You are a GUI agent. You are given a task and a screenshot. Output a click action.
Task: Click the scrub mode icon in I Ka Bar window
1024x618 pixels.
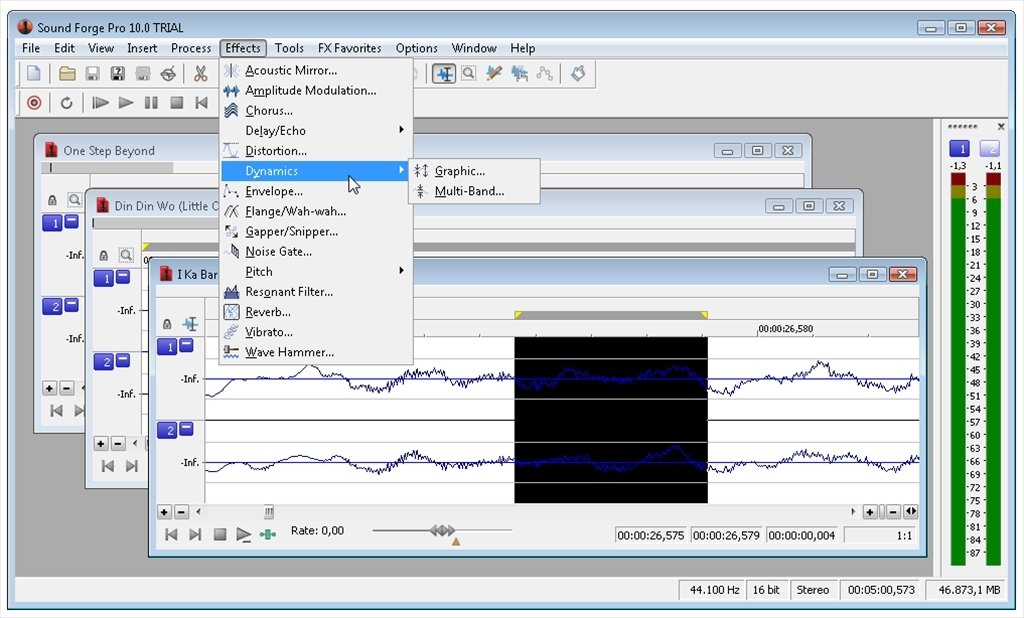coord(268,534)
